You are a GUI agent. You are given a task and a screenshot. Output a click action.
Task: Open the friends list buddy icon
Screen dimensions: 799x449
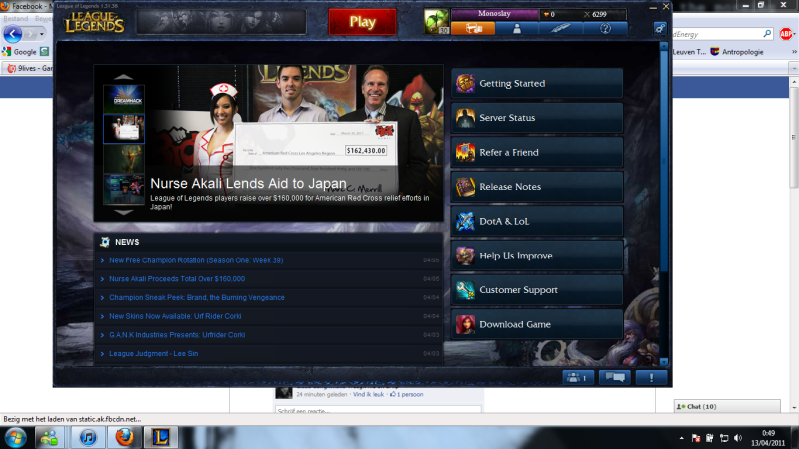coord(577,377)
